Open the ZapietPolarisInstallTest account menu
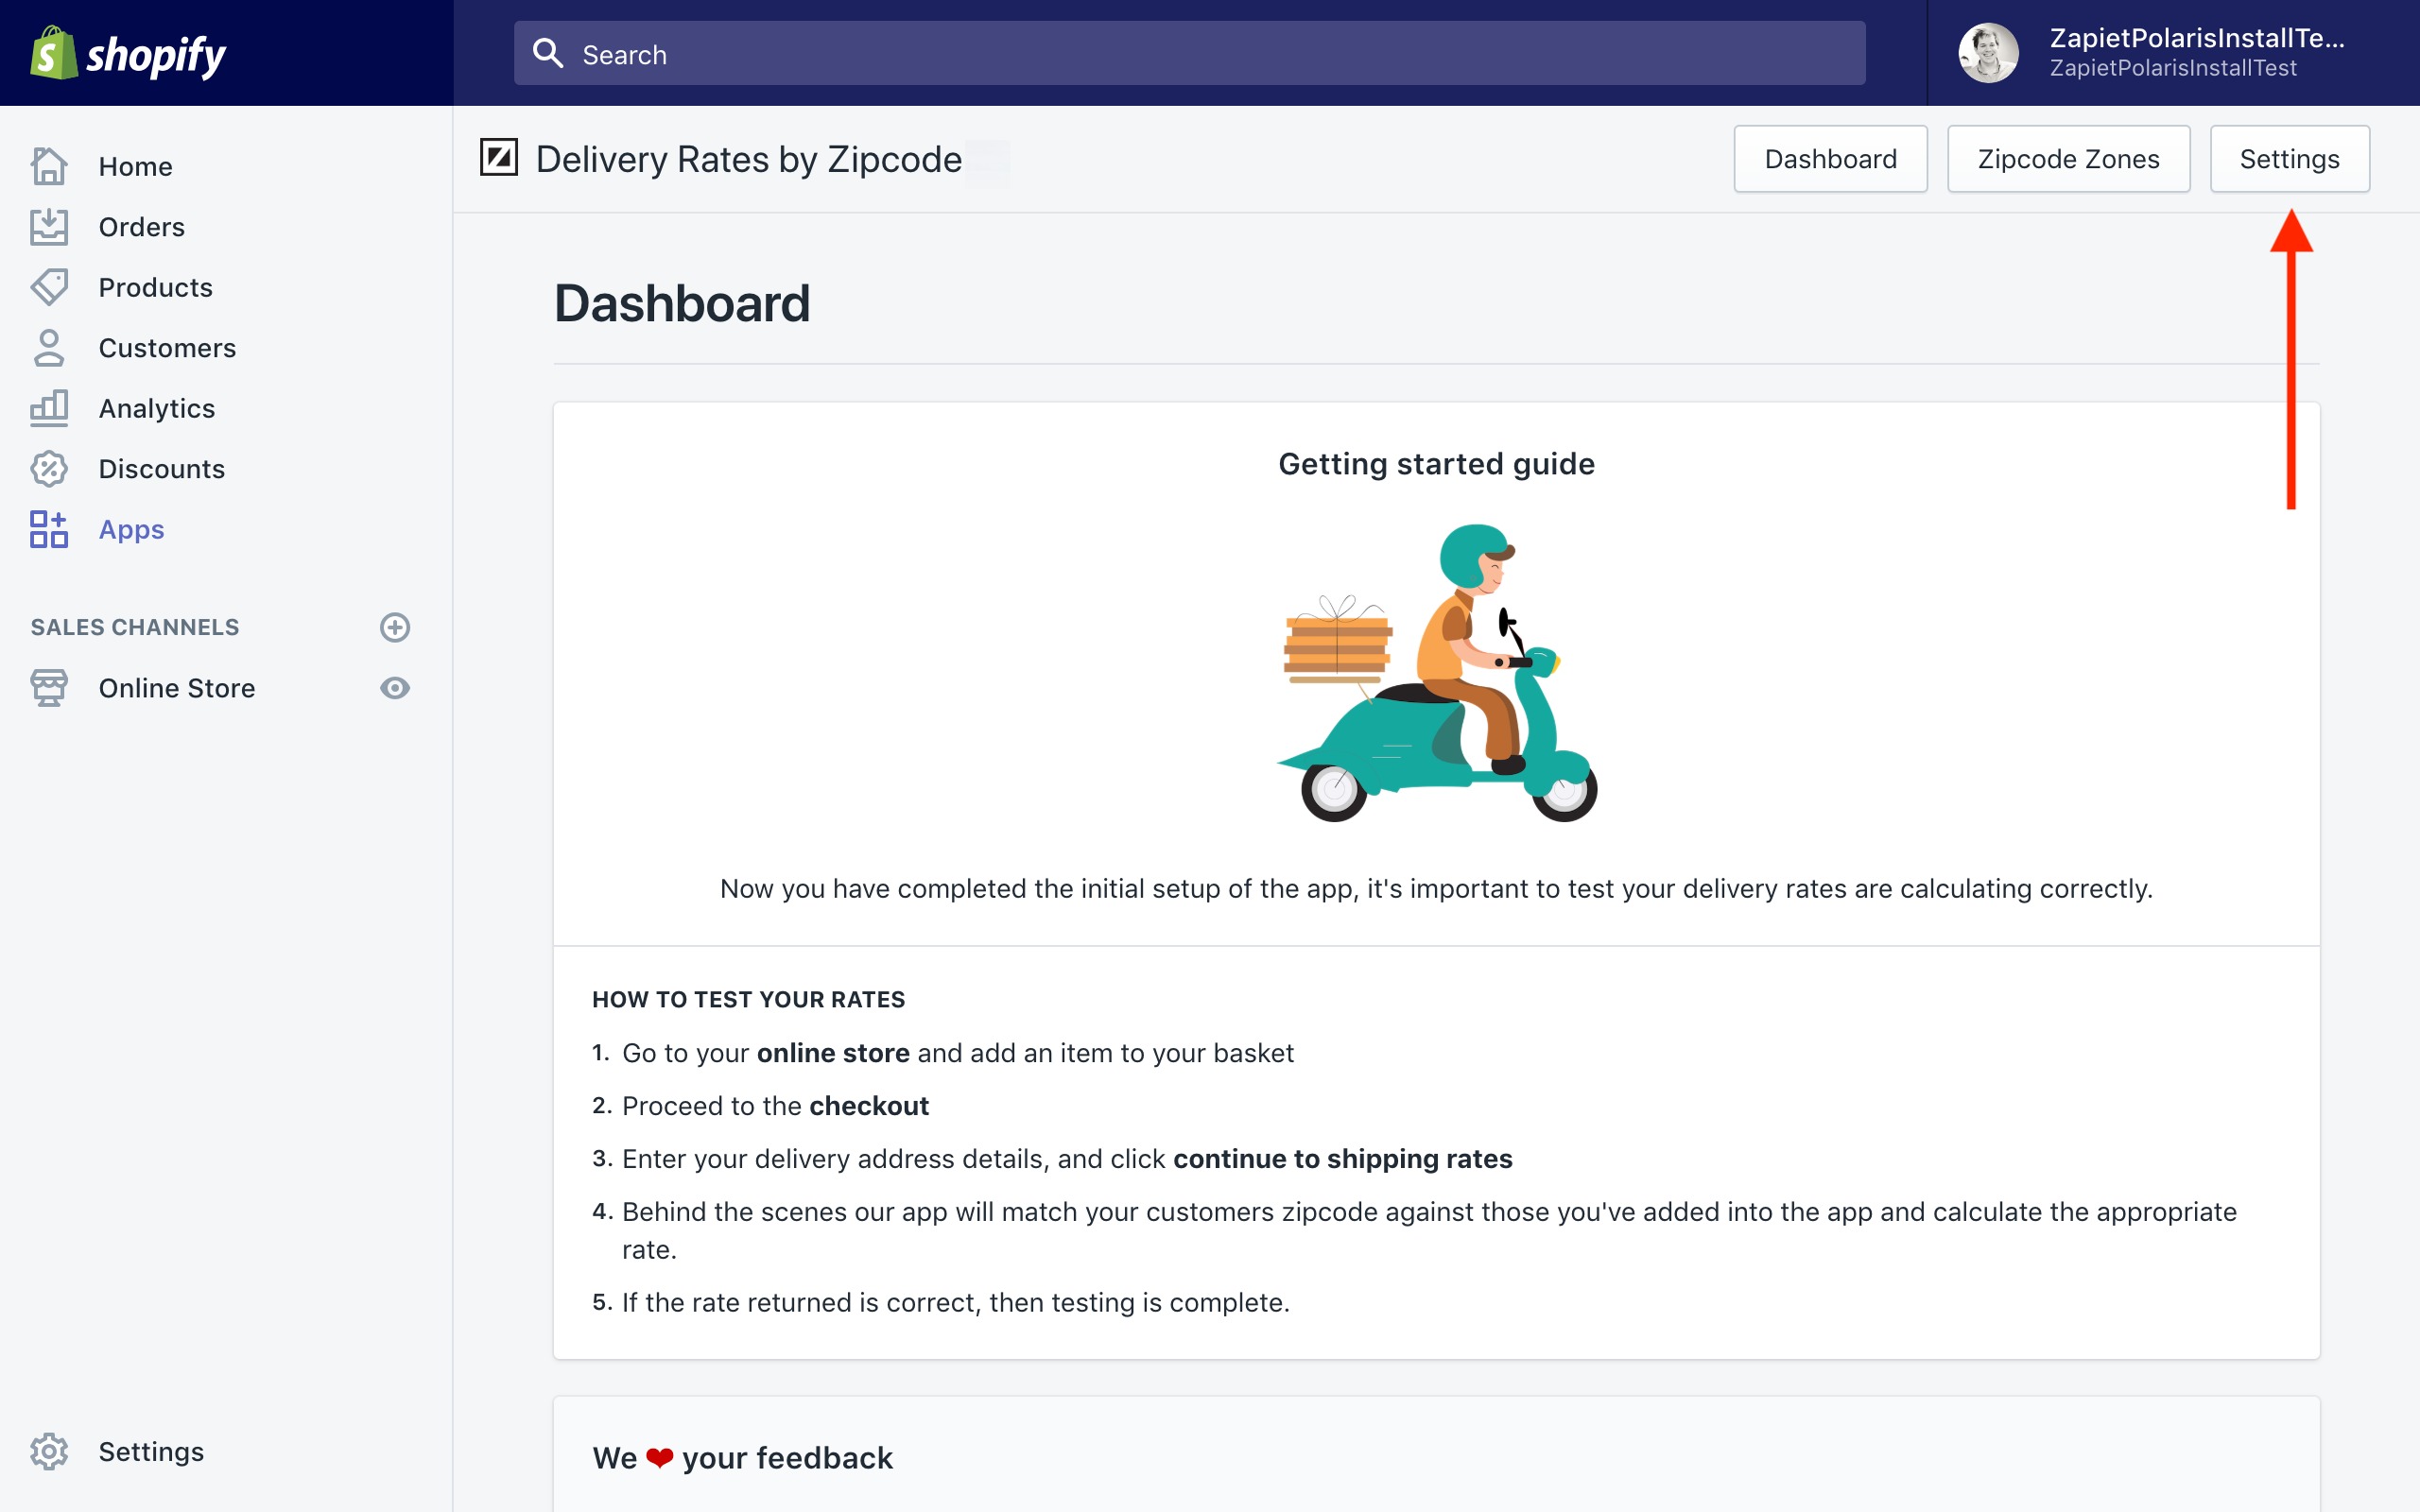Screen dimensions: 2420x1512 point(2195,53)
